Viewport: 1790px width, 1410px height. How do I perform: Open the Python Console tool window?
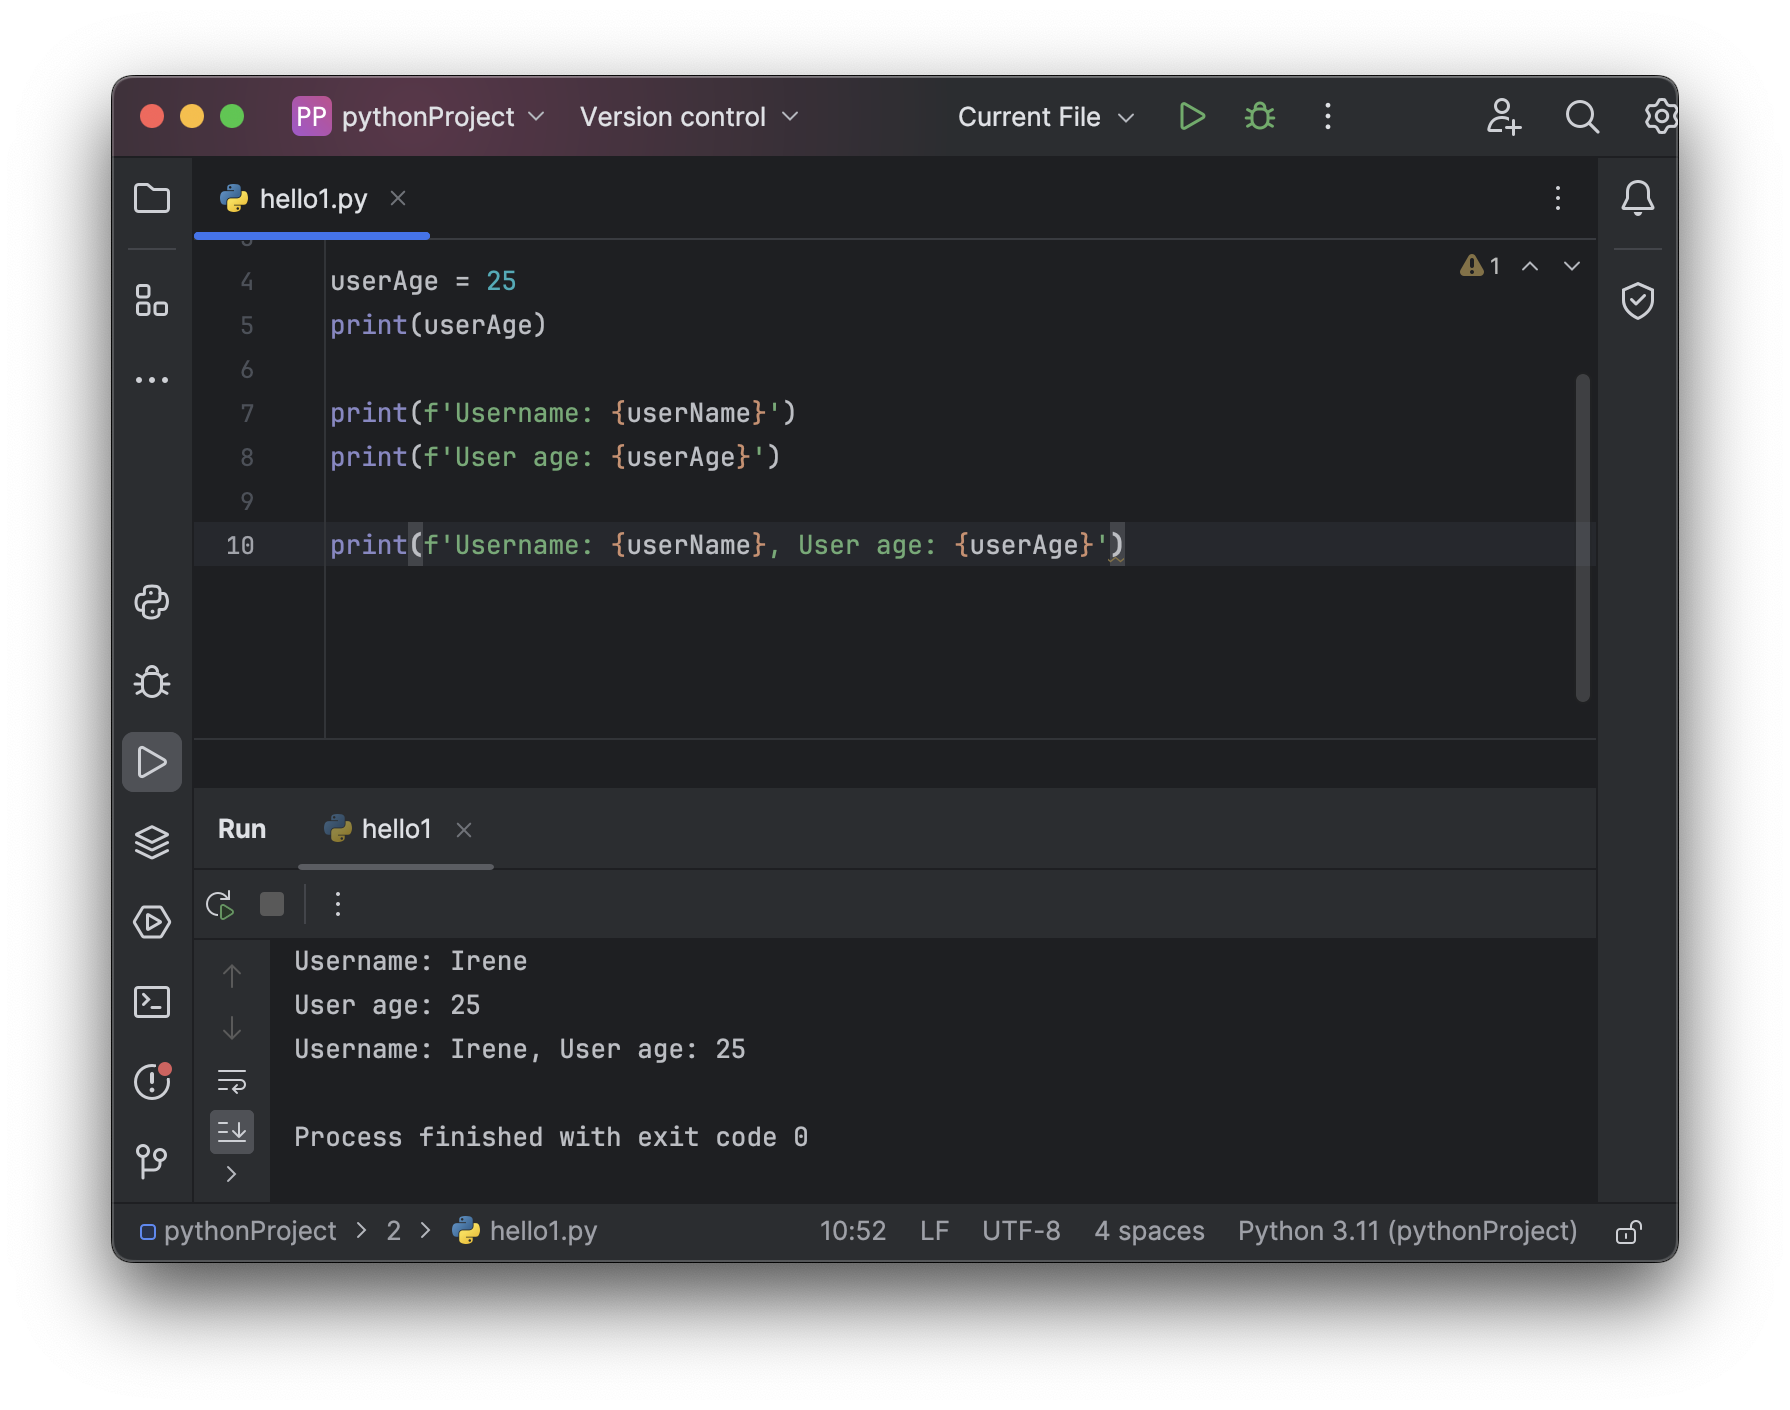(x=152, y=602)
